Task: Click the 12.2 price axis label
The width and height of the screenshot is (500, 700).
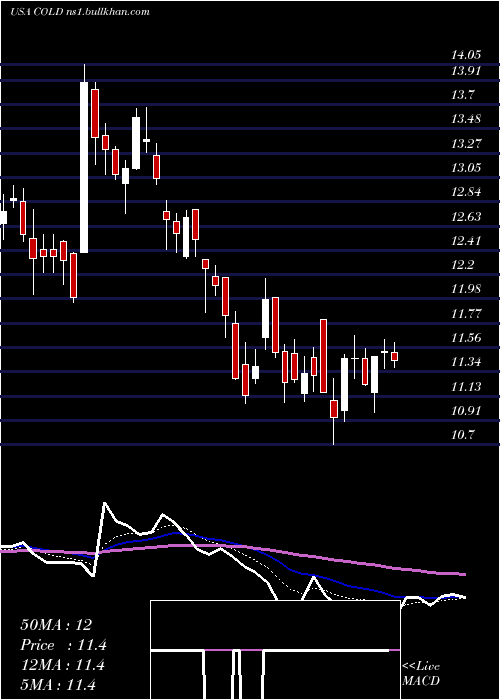Action: (x=462, y=265)
